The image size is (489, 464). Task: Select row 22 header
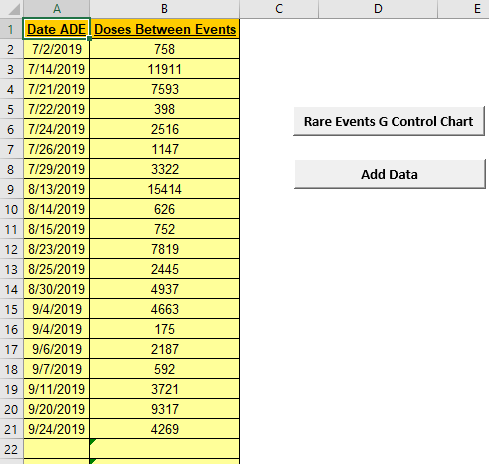(11, 449)
